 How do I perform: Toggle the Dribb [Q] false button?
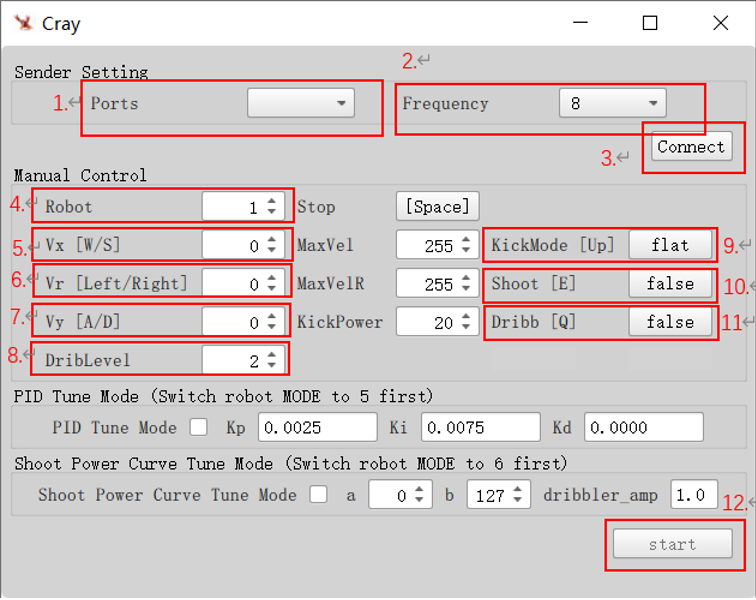[670, 322]
